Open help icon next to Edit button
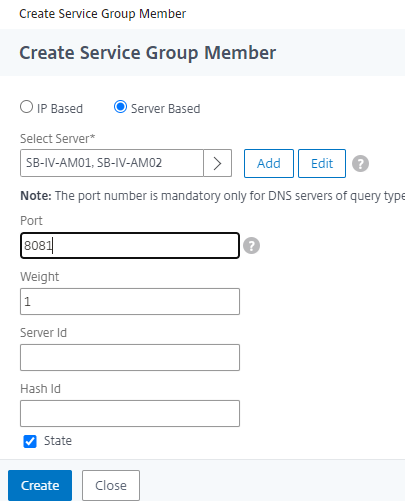This screenshot has height=501, width=405. point(360,164)
